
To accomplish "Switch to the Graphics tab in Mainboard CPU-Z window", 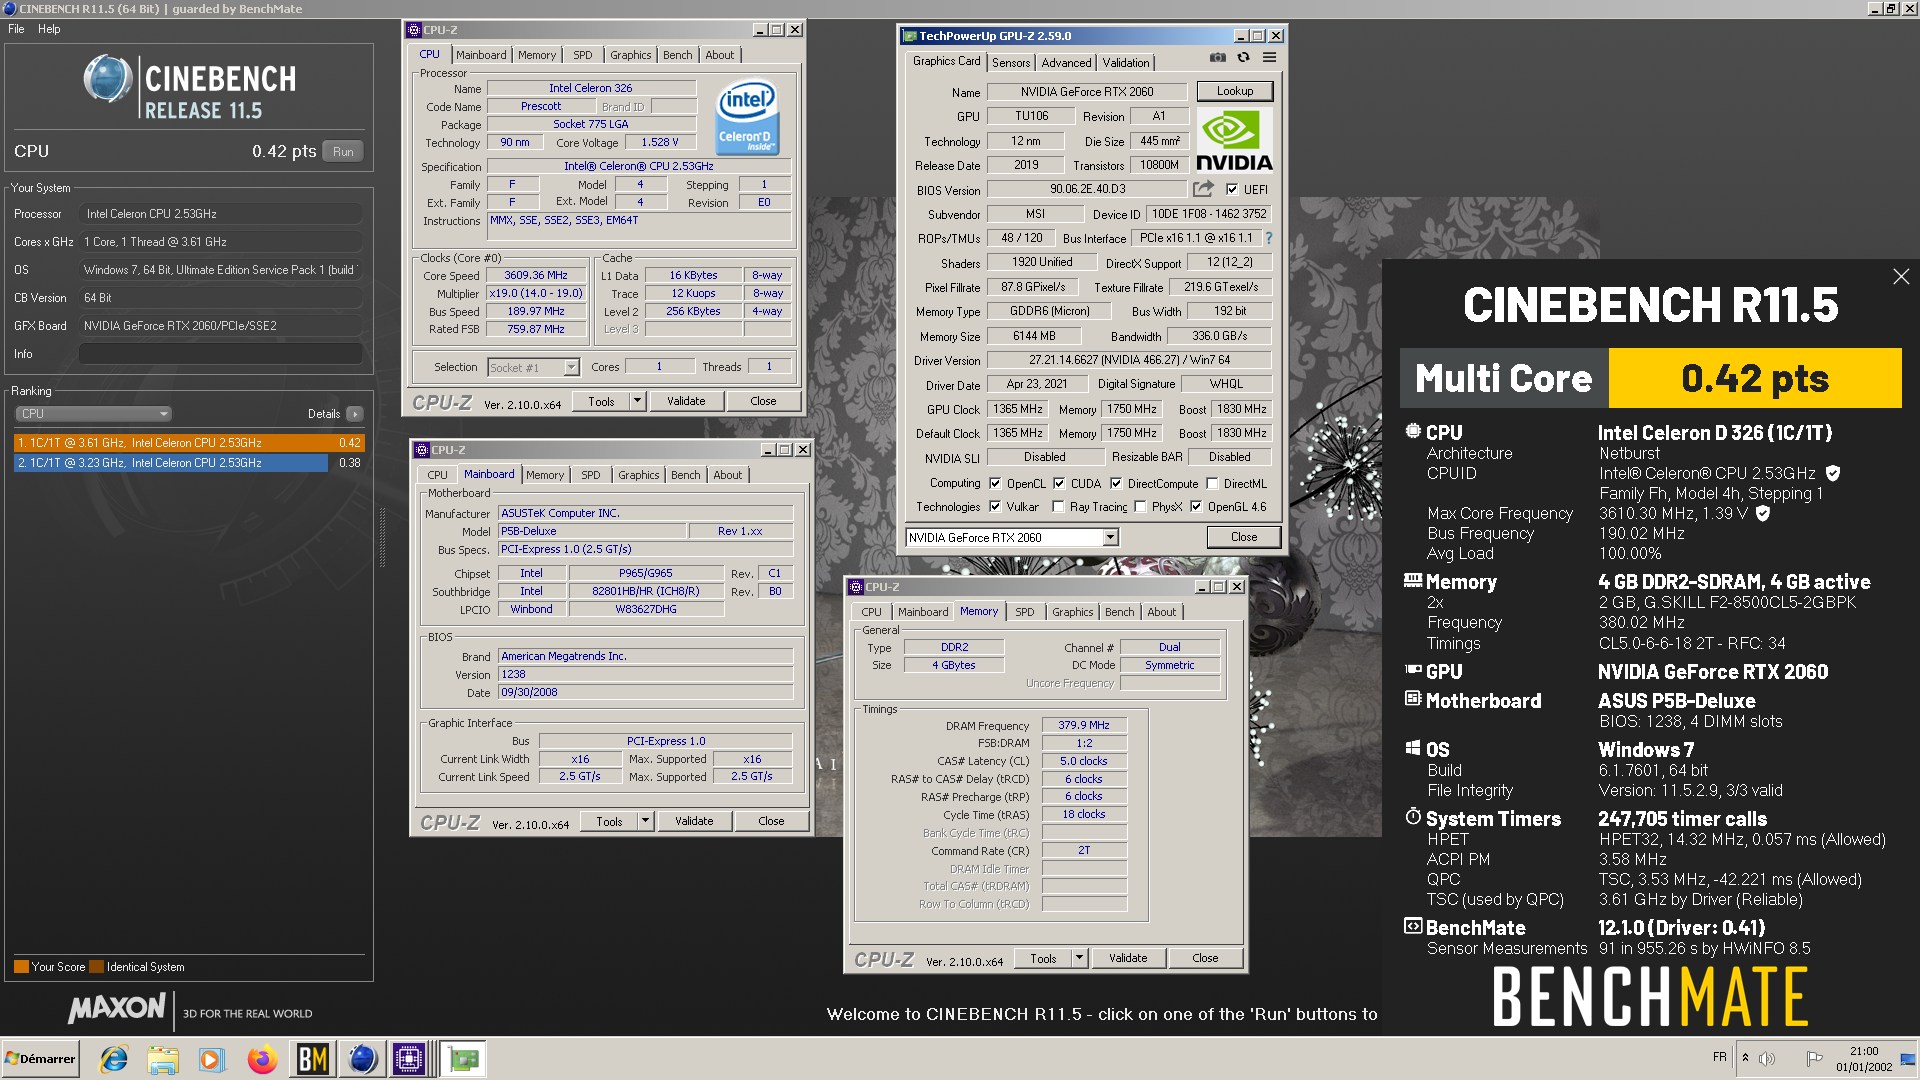I will (x=638, y=475).
